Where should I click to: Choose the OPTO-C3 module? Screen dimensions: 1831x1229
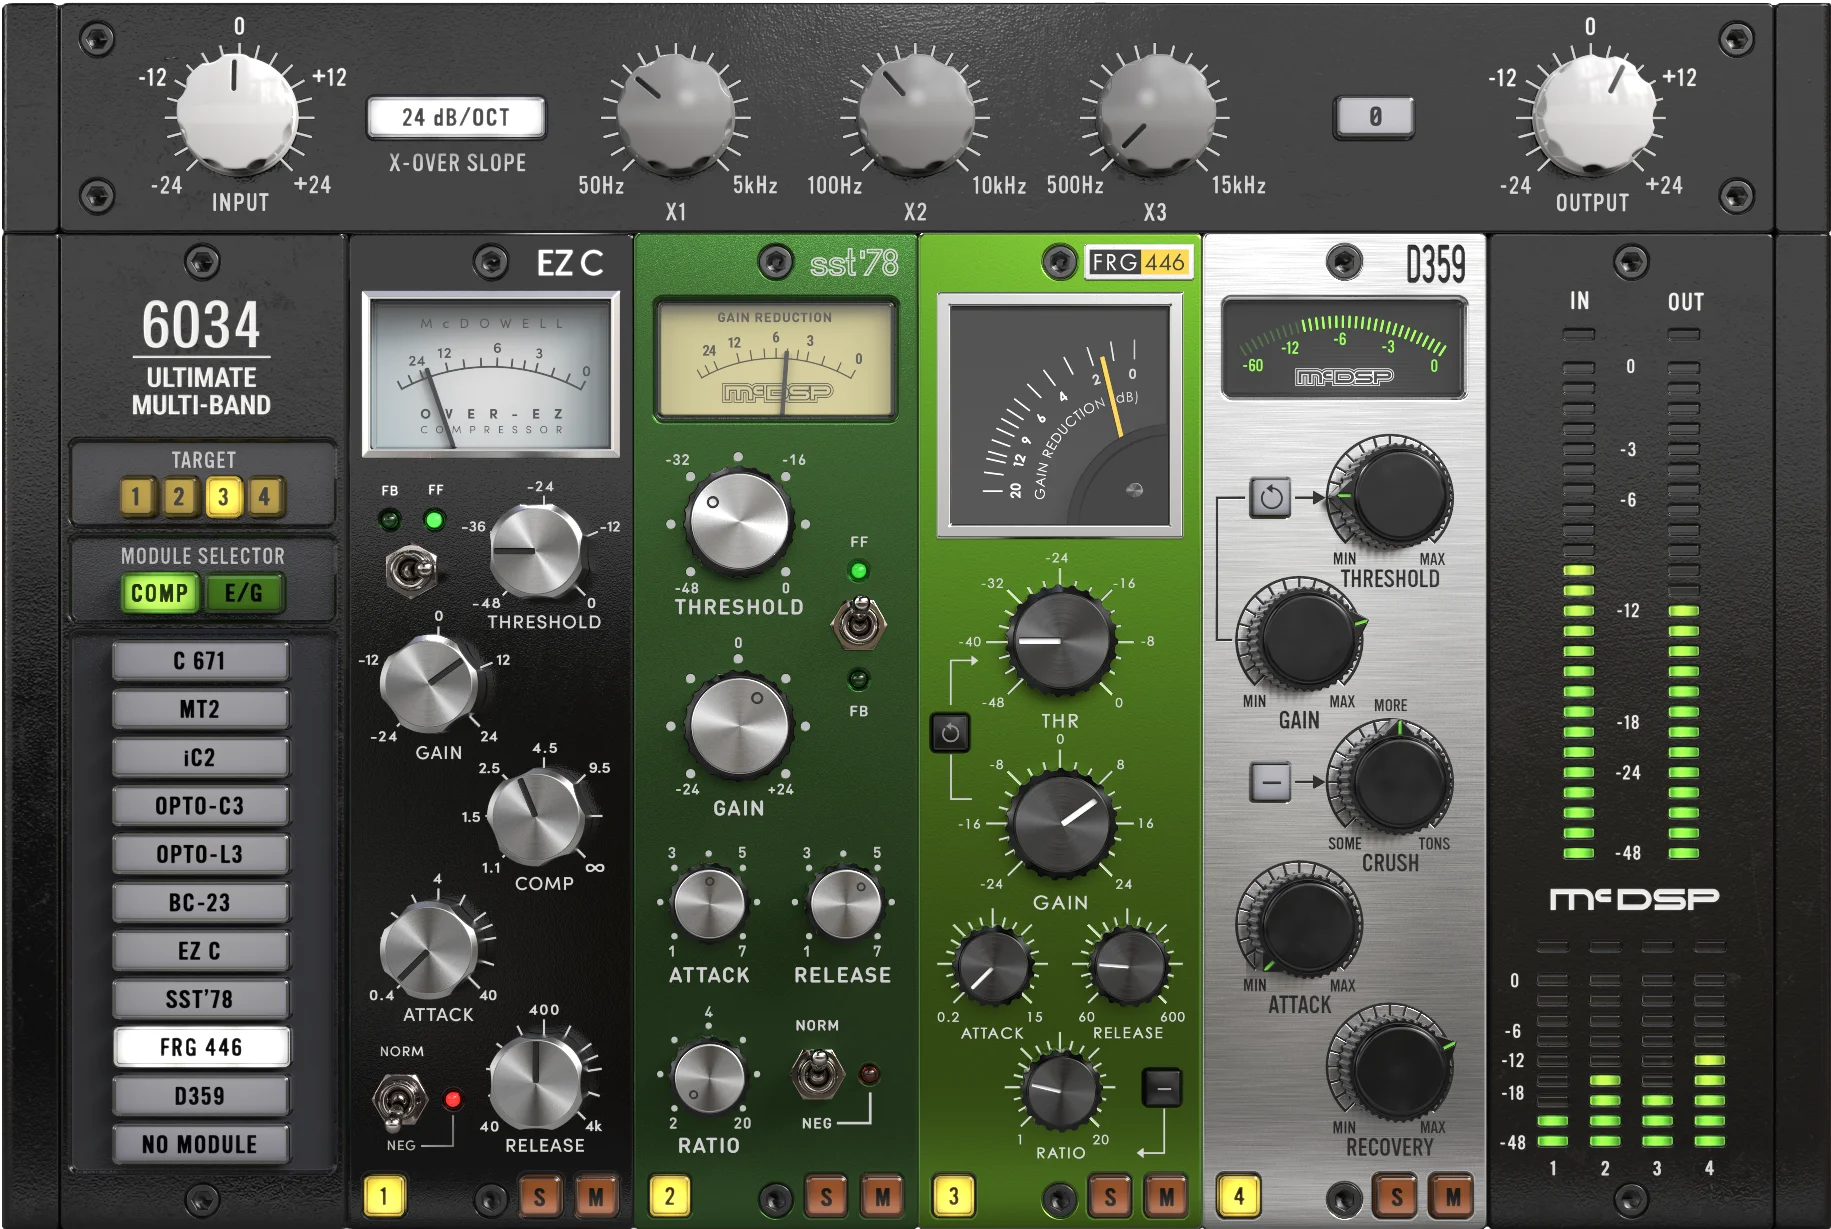(201, 806)
